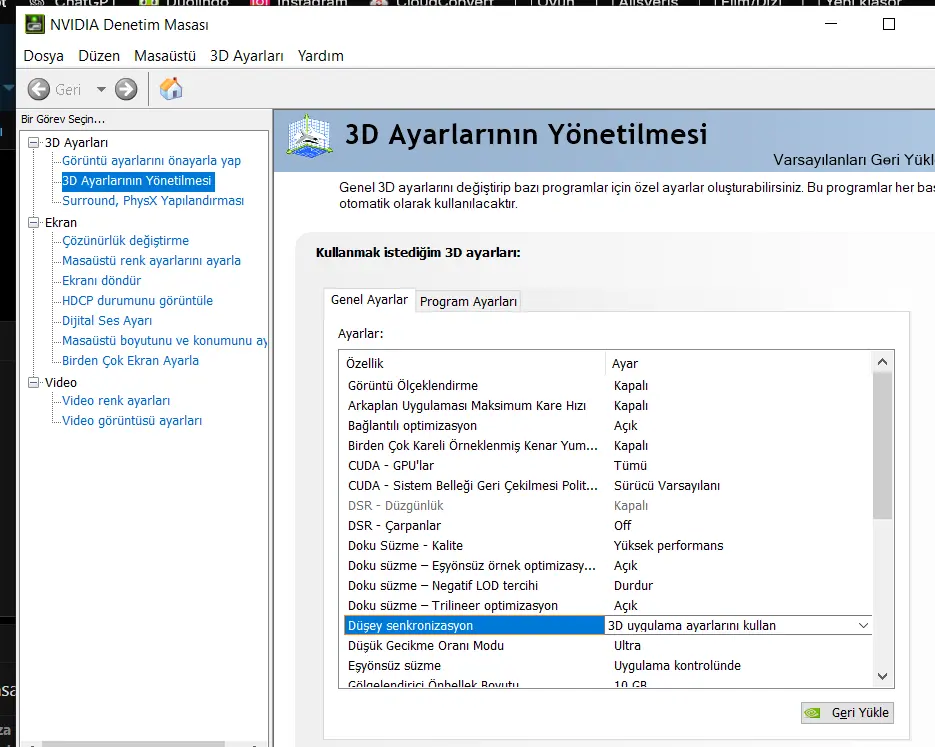Collapse the 3D Ayarları tree node
Screen dimensions: 935x747
tap(33, 142)
